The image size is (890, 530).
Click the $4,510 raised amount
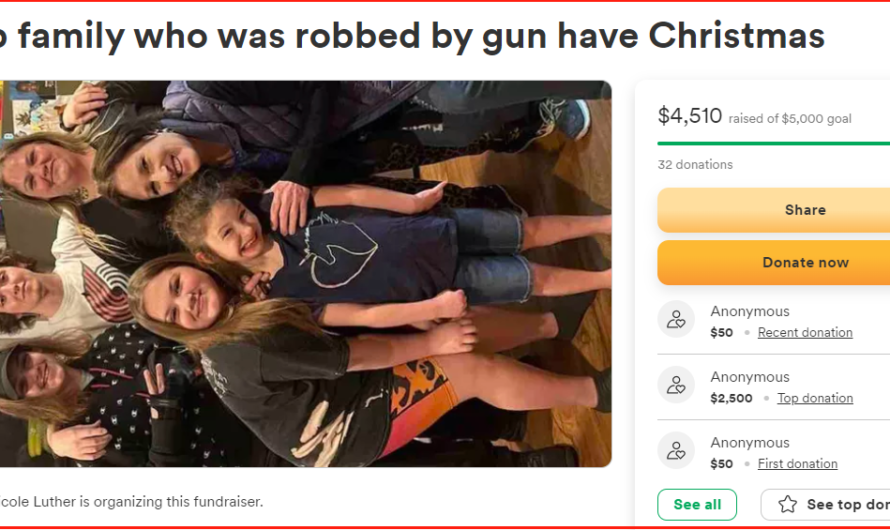point(690,116)
